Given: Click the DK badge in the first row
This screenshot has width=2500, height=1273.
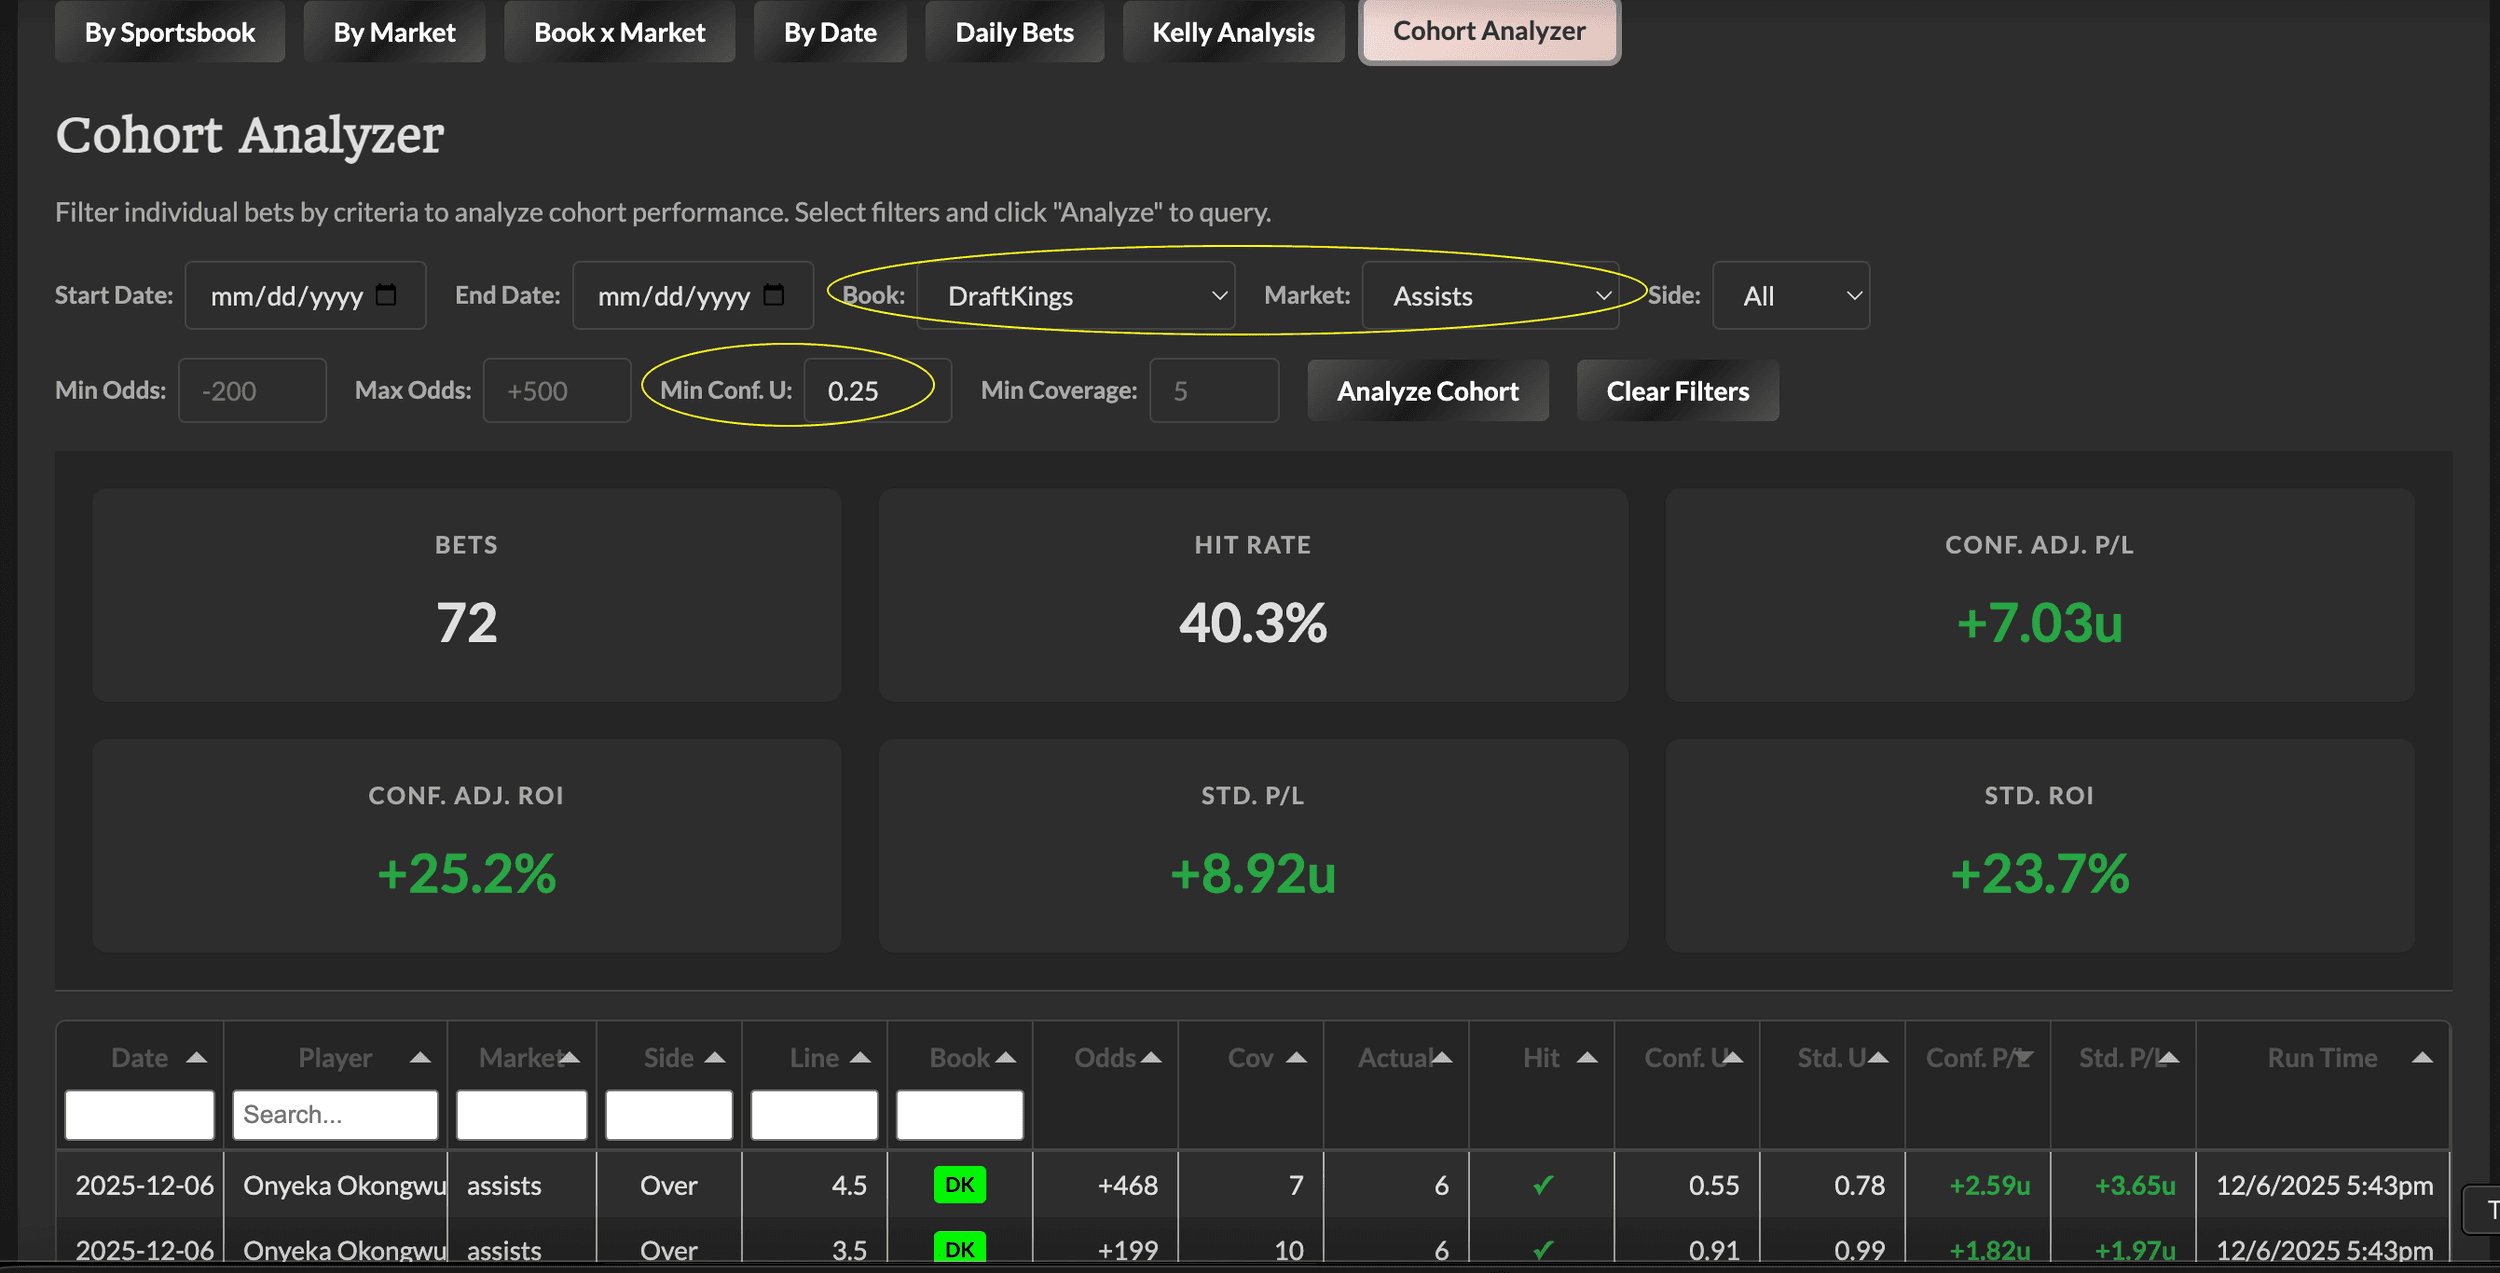Looking at the screenshot, I should point(959,1185).
